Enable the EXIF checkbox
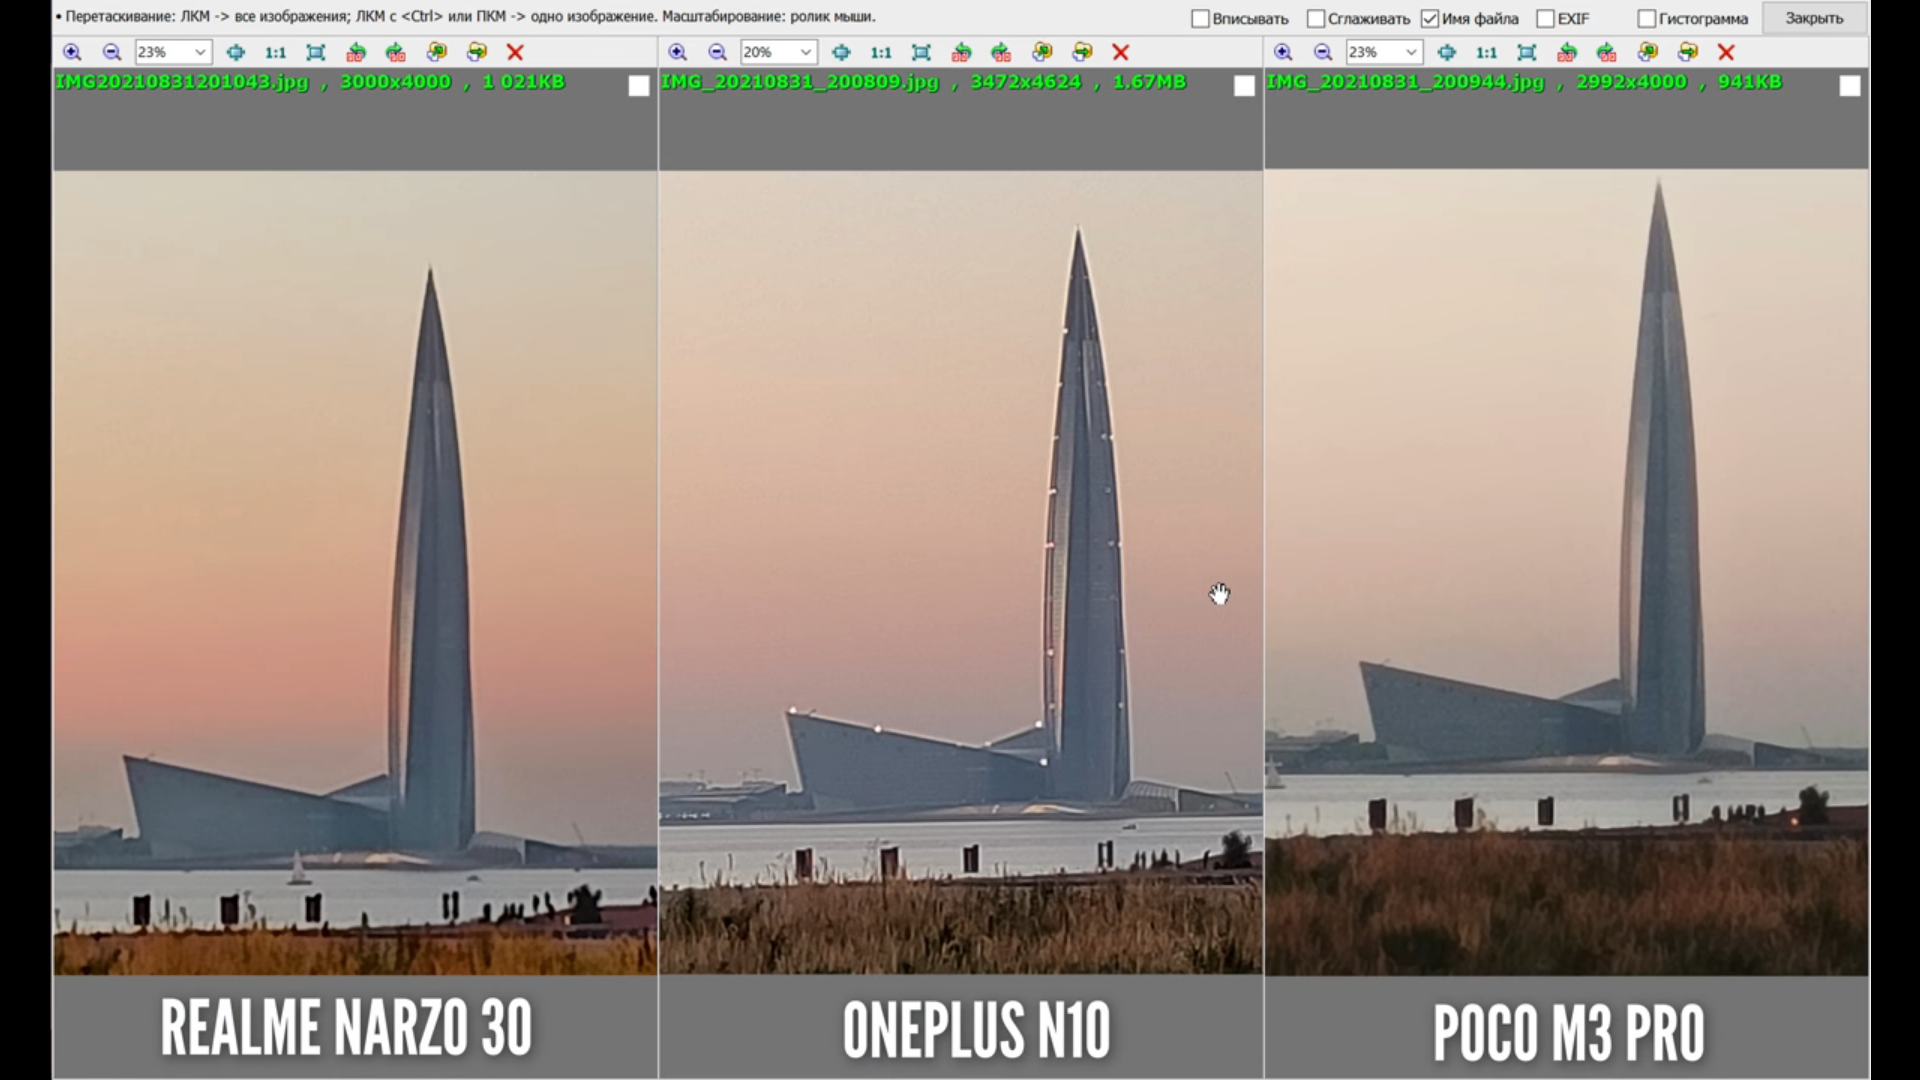 [1545, 19]
